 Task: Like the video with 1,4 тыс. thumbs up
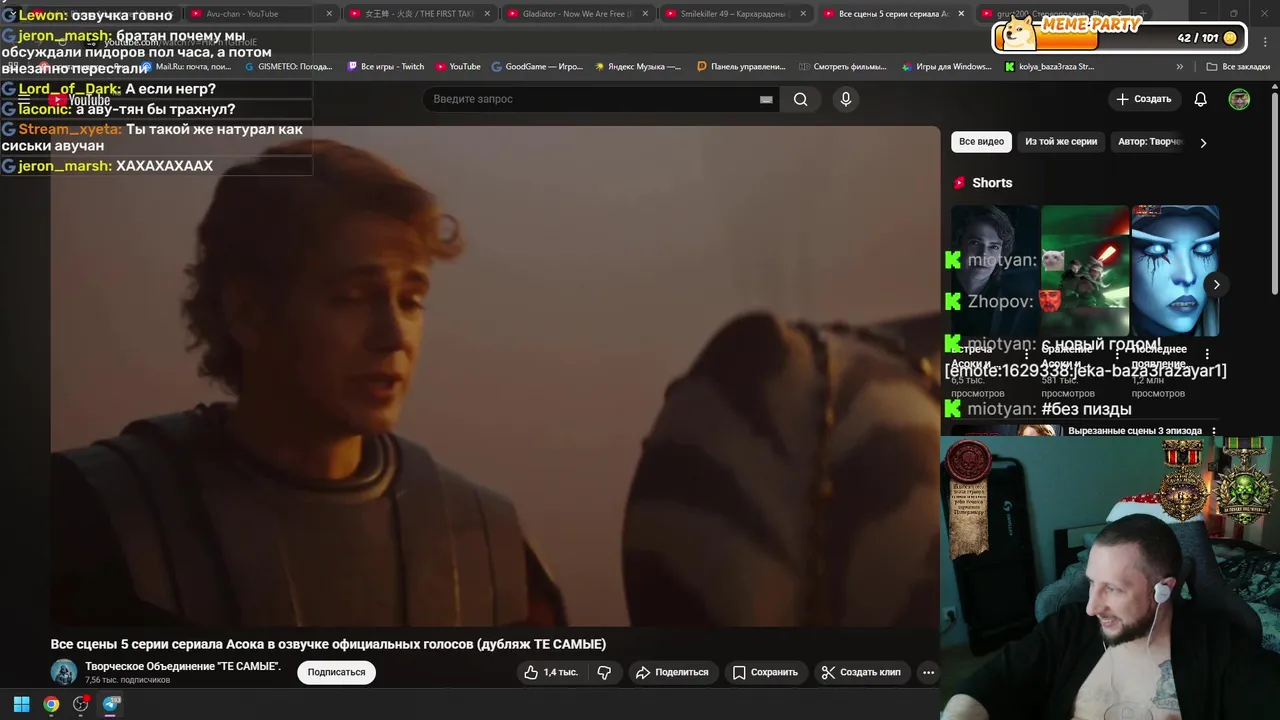point(551,672)
